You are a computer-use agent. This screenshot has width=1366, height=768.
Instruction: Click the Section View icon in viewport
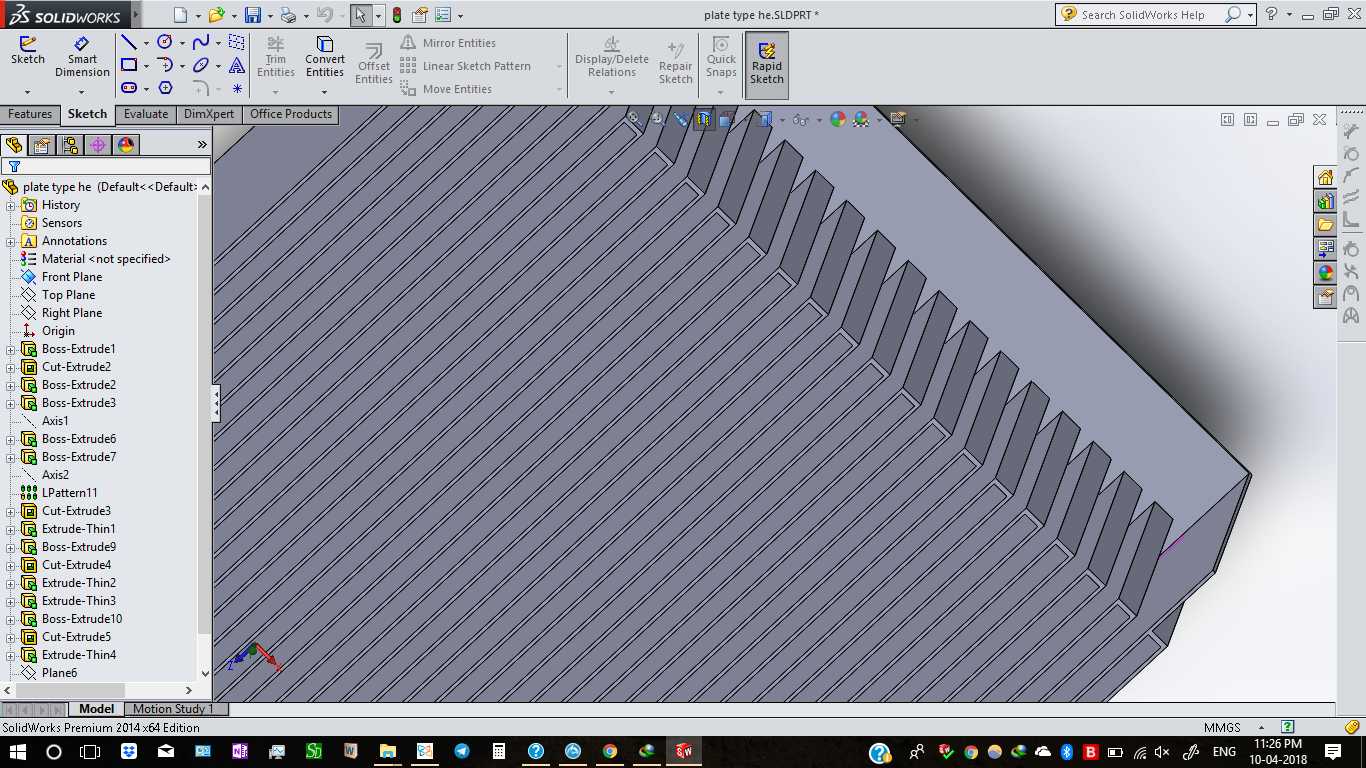pyautogui.click(x=704, y=119)
